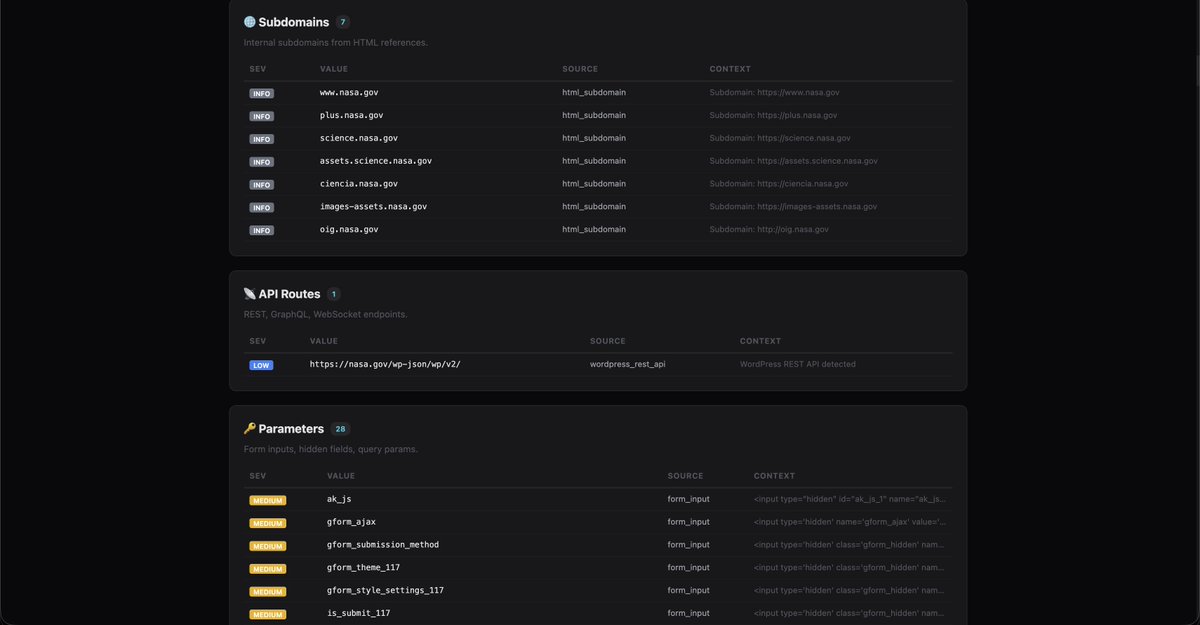
Task: Click context text https://assets.science.nasa.gov
Action: 817,161
